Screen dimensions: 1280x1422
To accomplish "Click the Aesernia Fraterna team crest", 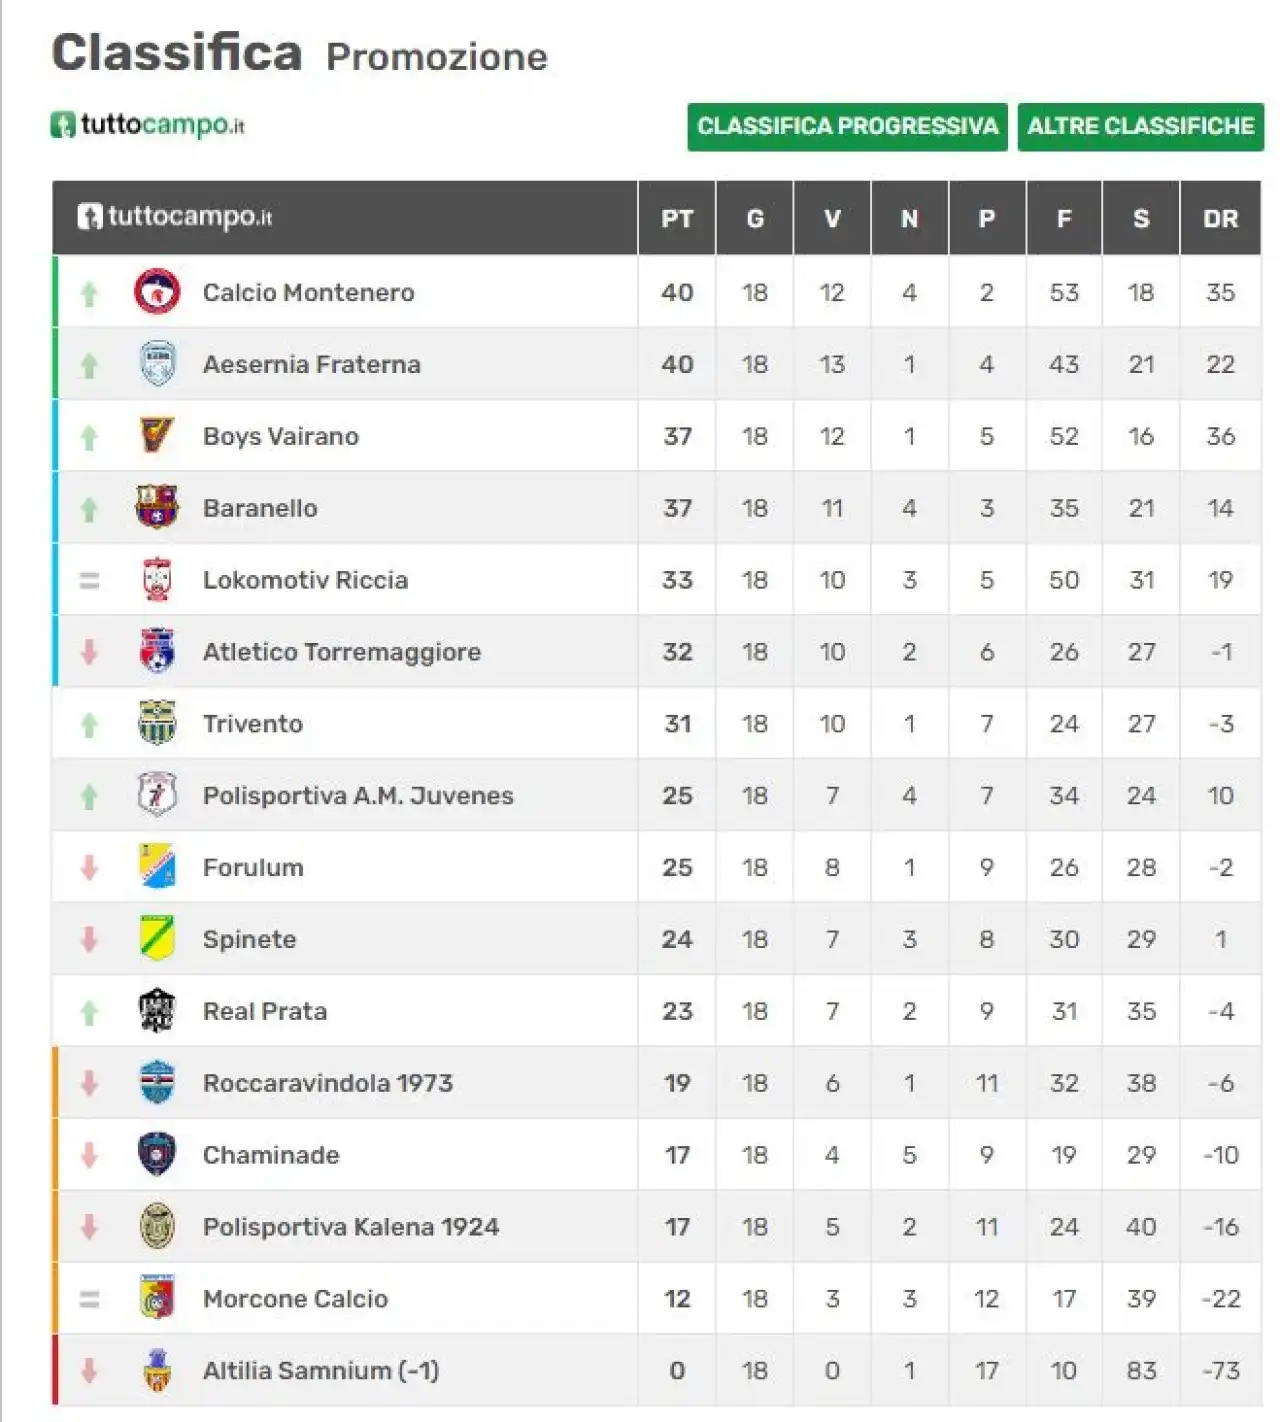I will [157, 364].
